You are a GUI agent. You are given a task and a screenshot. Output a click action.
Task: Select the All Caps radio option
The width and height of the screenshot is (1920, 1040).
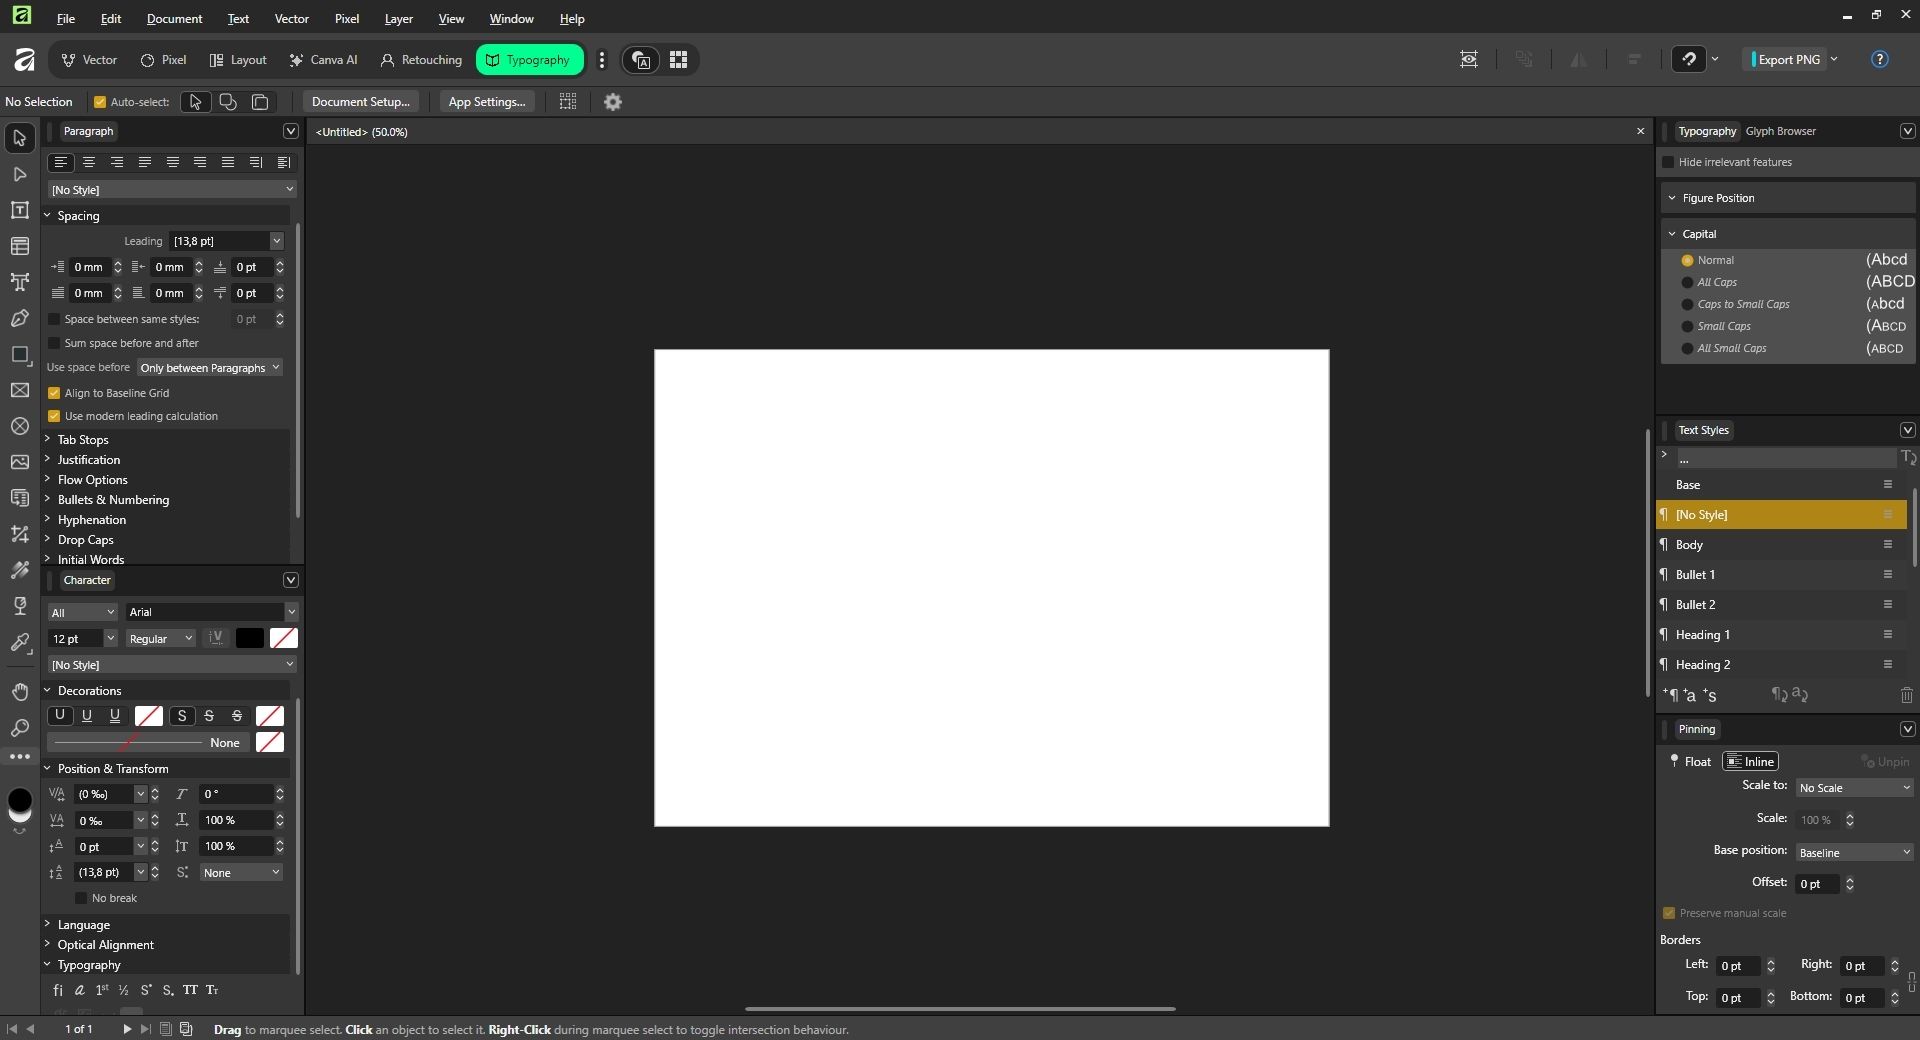[1687, 282]
